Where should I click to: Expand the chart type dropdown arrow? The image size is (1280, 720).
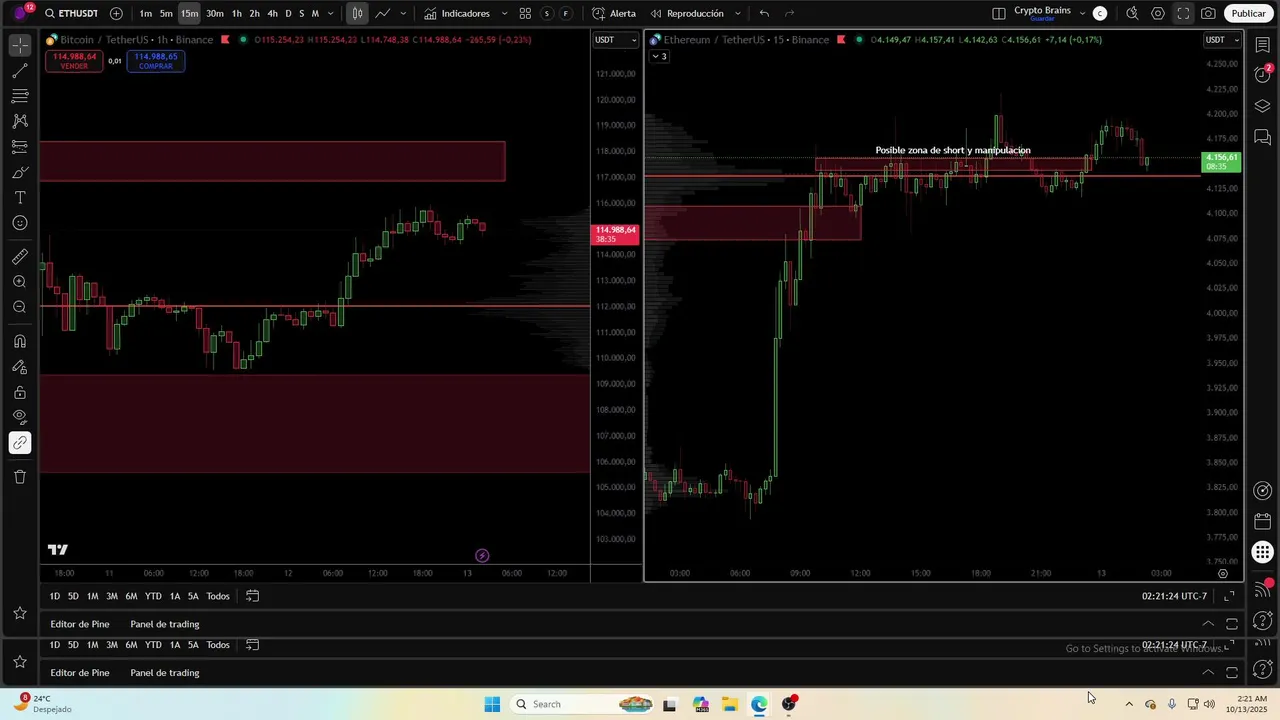tap(403, 13)
